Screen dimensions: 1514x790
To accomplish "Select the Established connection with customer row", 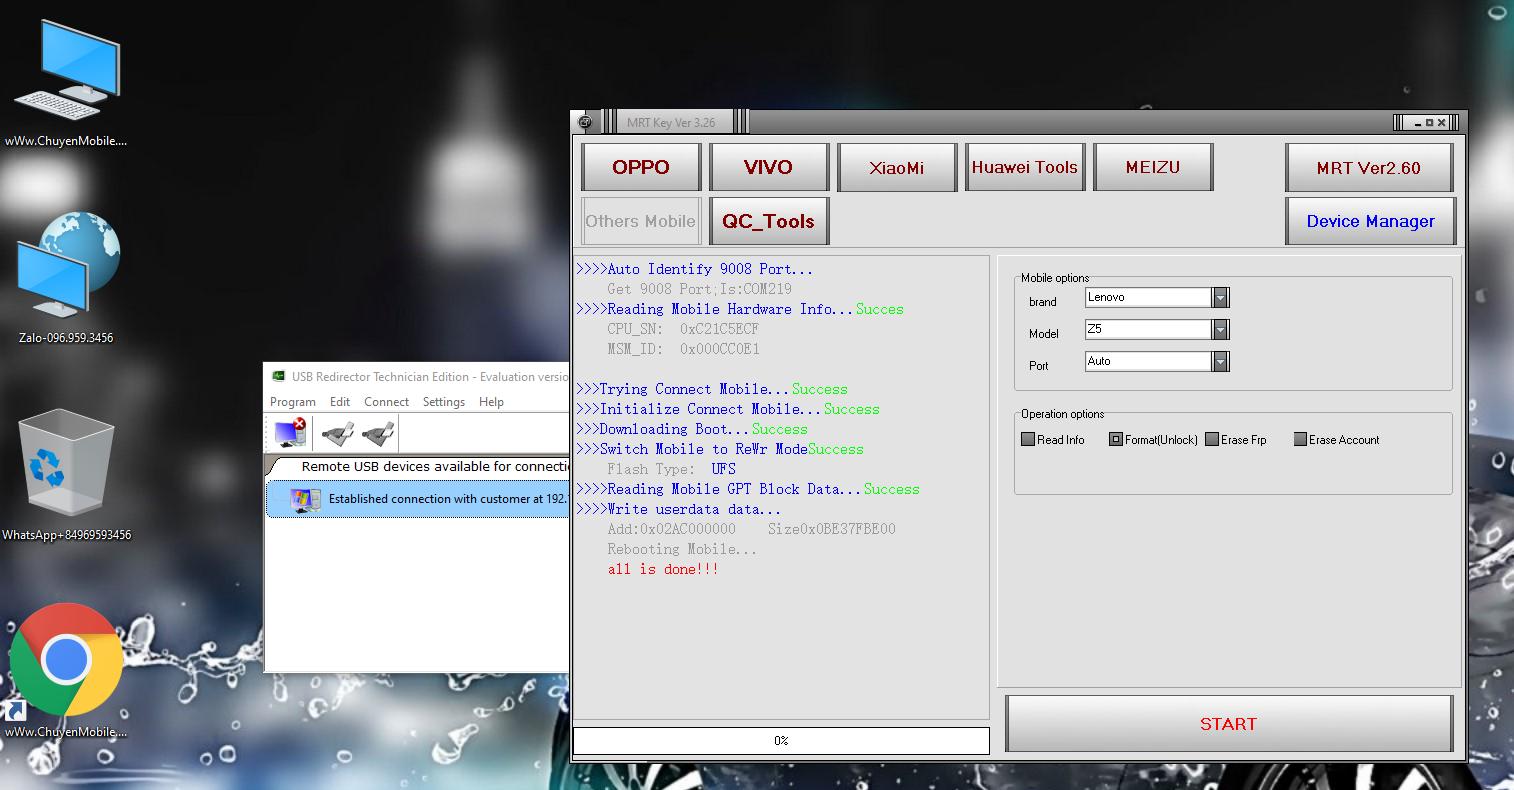I will point(418,499).
